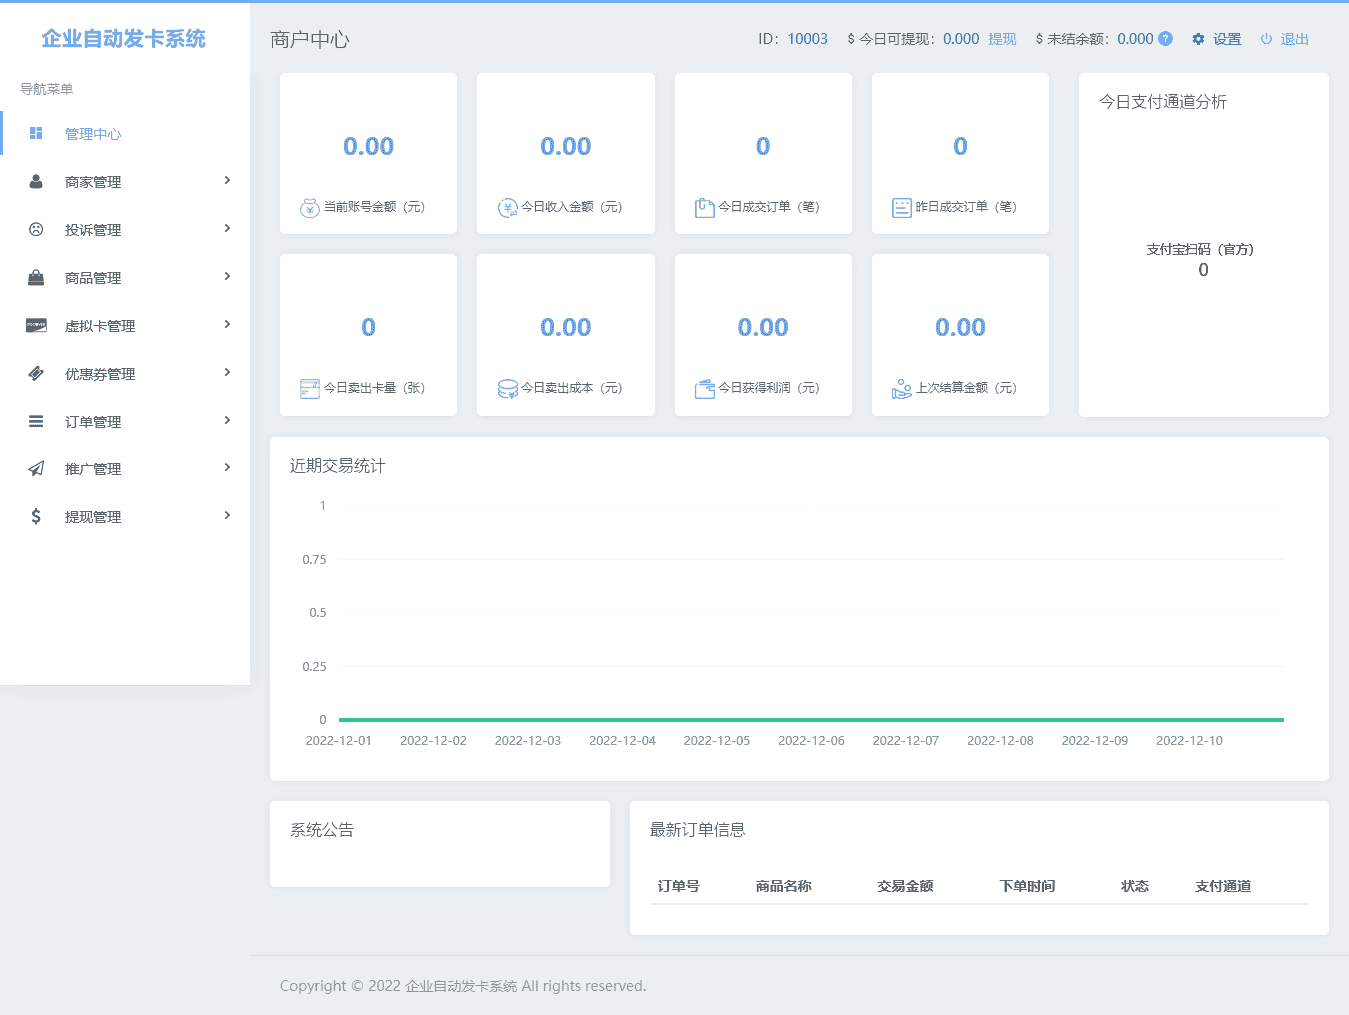Click the 设置 settings link

pyautogui.click(x=1227, y=39)
